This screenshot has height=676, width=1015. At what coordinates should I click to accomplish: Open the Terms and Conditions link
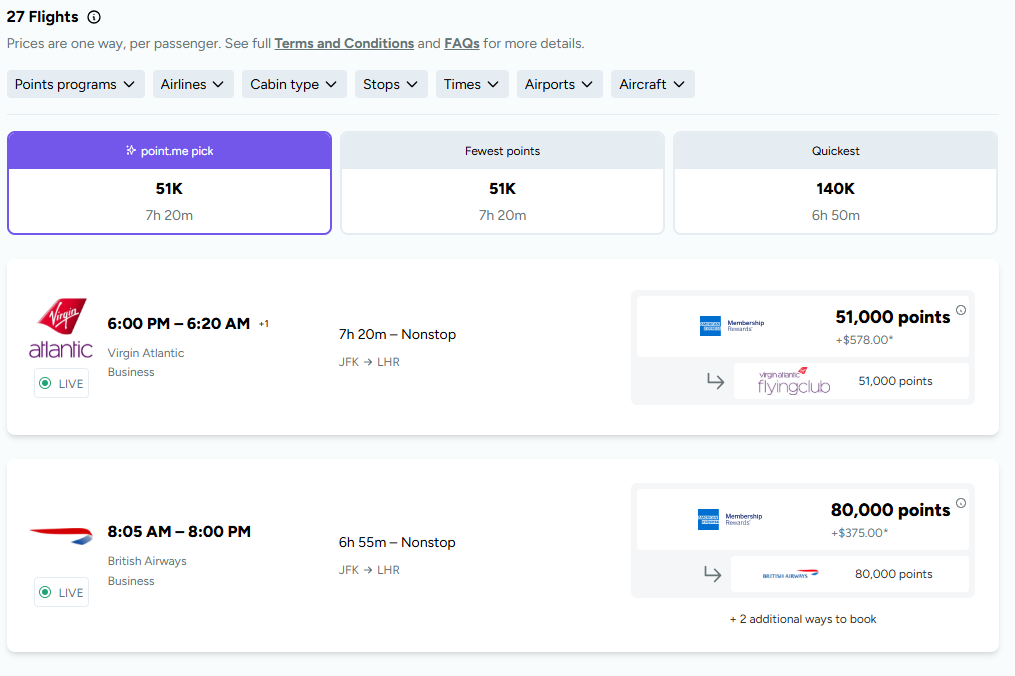[x=344, y=43]
